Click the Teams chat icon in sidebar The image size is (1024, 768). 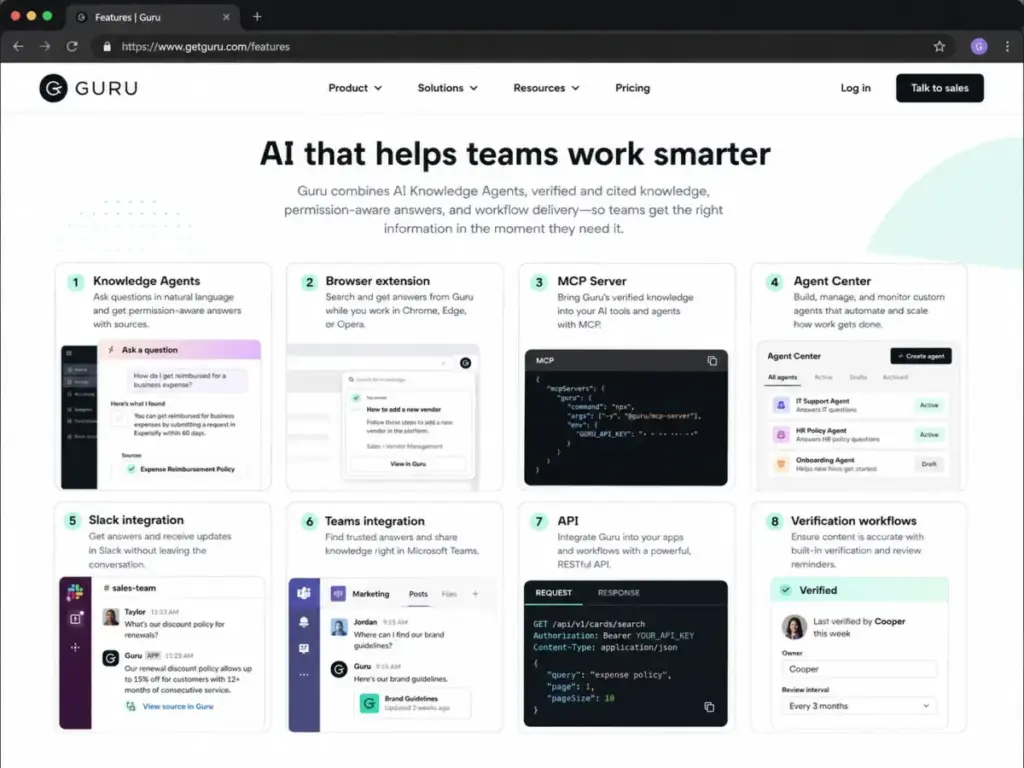304,648
